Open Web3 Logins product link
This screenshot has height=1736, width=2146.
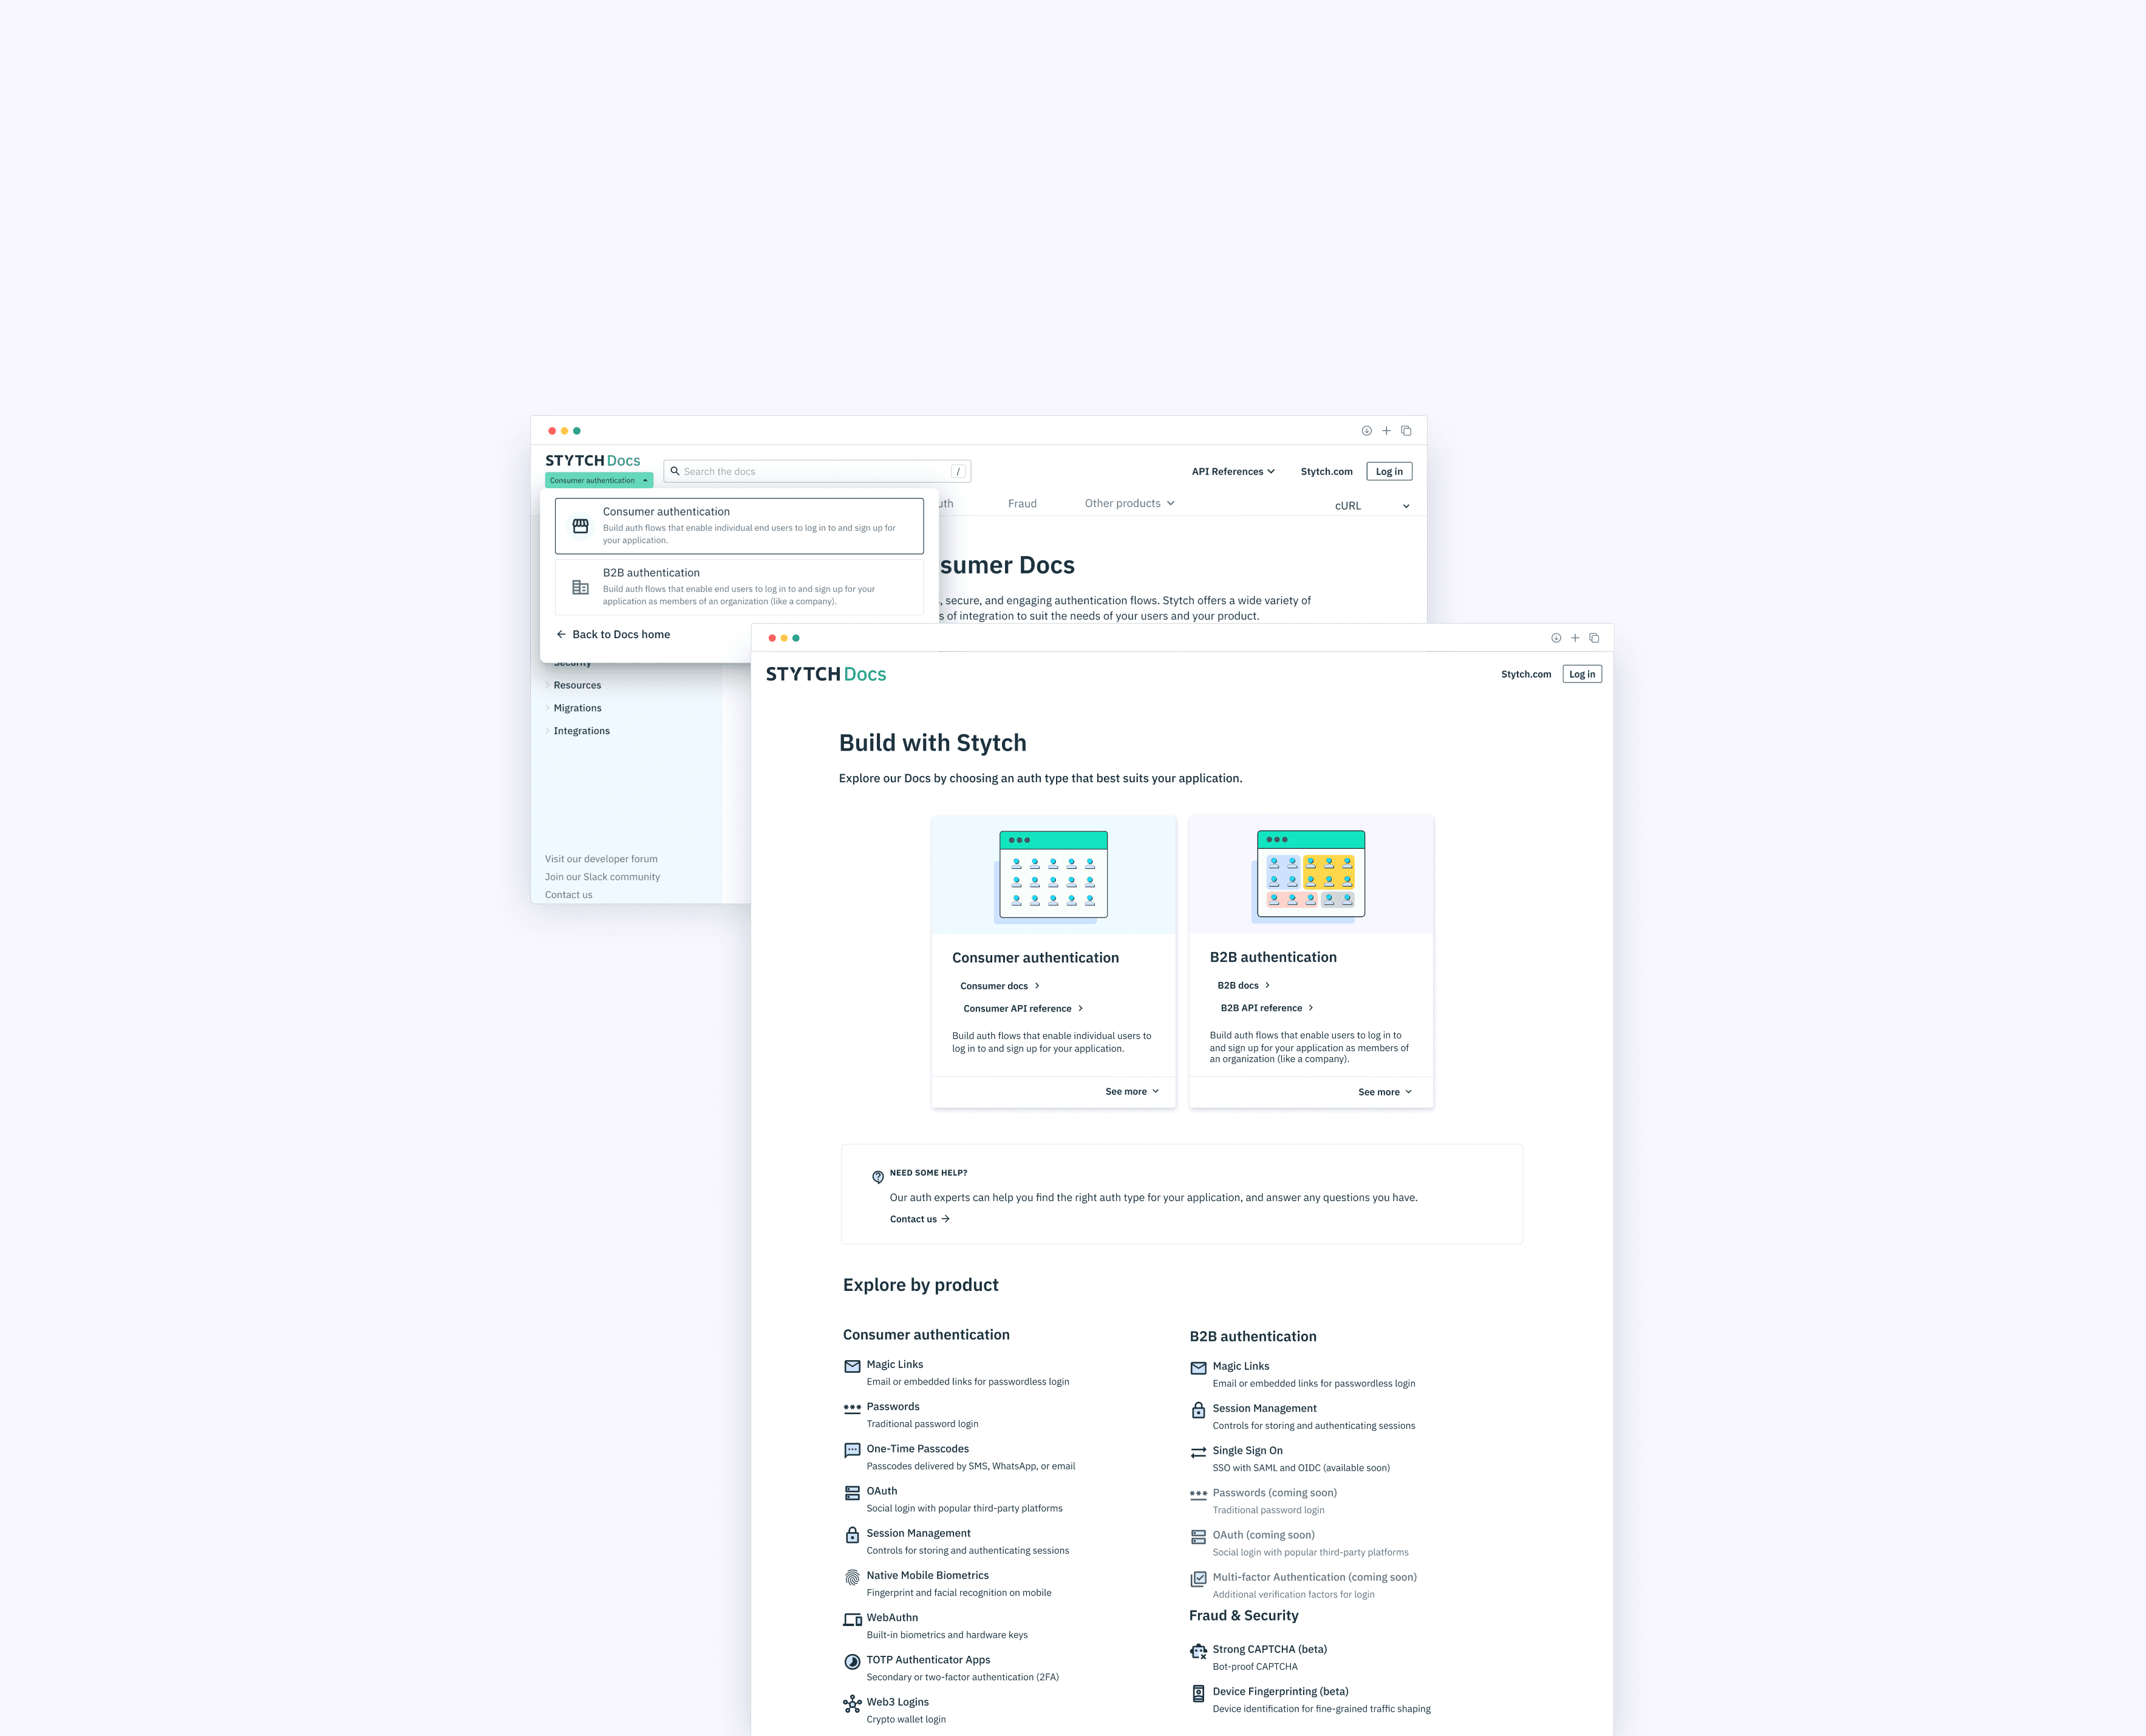pos(897,1702)
